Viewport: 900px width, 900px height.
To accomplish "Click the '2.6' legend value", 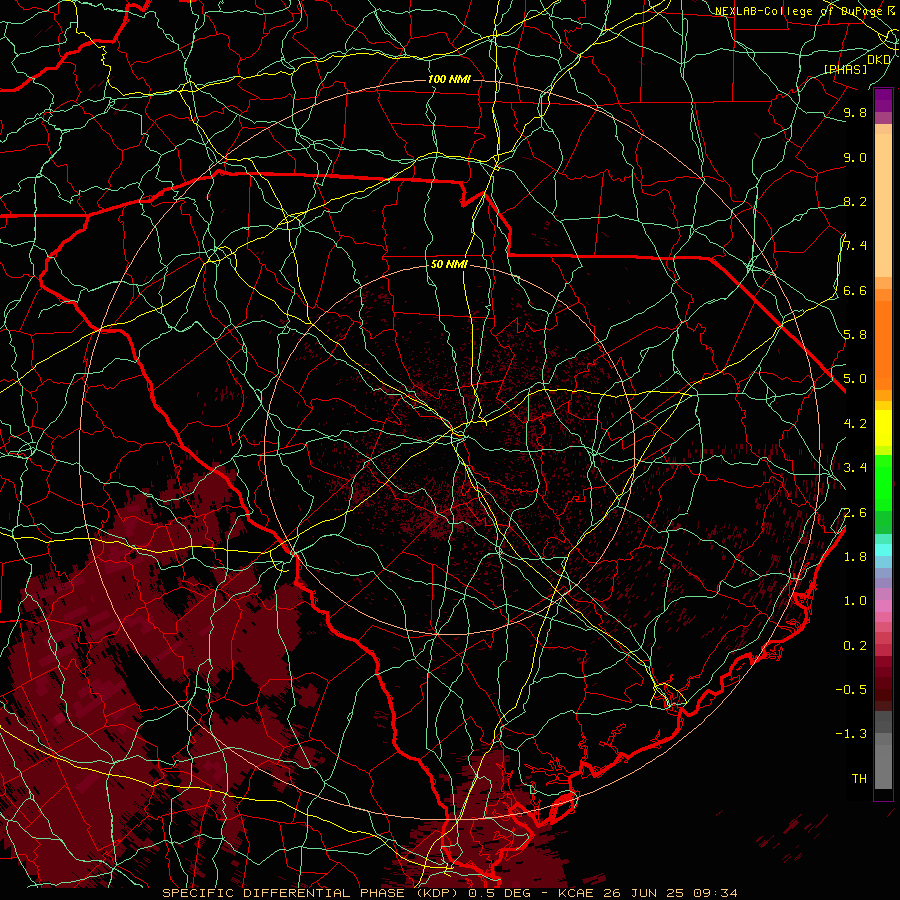I will pos(855,513).
